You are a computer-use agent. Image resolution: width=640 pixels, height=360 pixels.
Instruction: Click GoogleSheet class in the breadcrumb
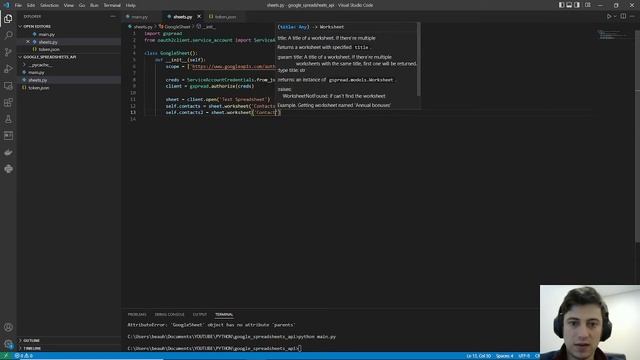point(177,27)
